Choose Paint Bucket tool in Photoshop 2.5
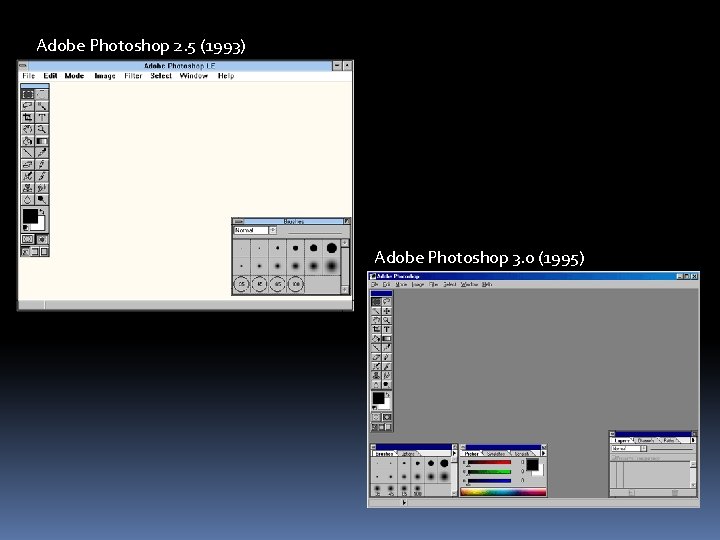Screen dimensions: 720x540 (x=28, y=141)
